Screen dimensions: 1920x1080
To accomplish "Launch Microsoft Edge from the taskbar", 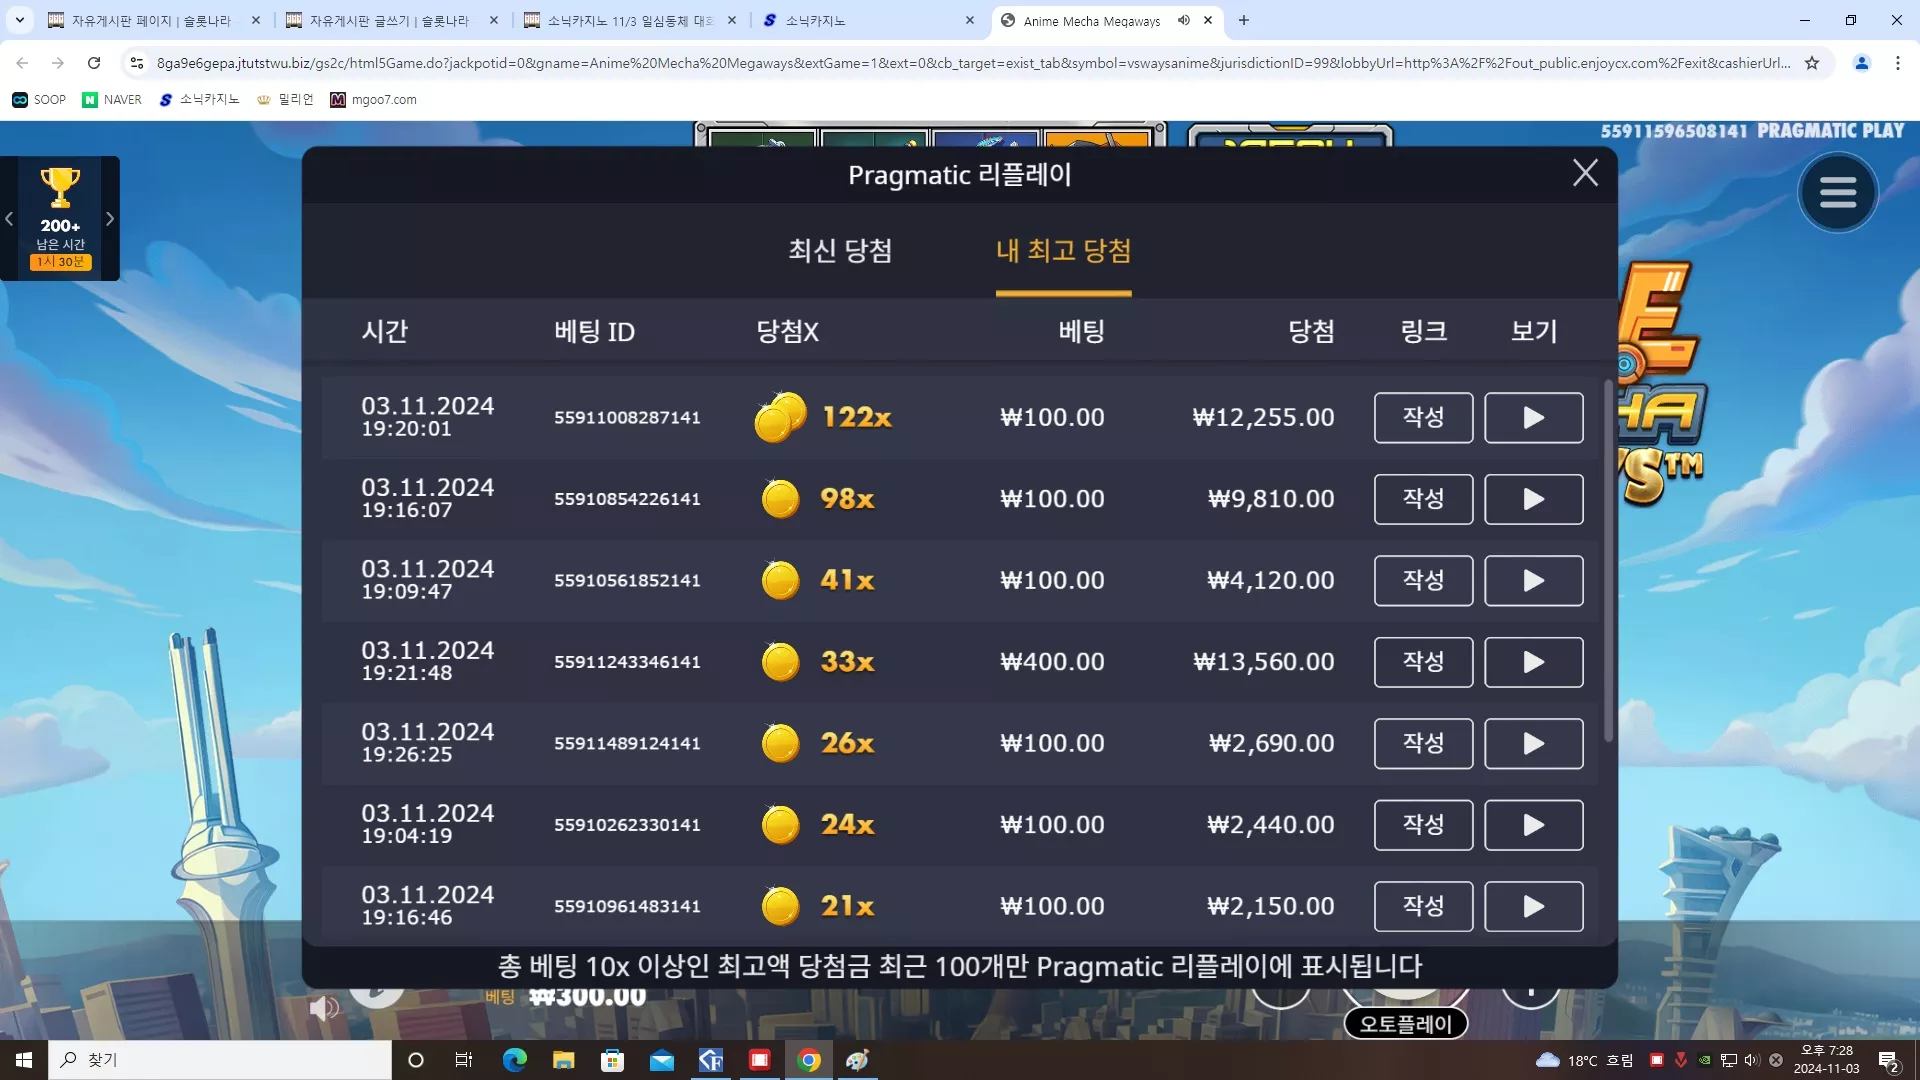I will tap(514, 1060).
